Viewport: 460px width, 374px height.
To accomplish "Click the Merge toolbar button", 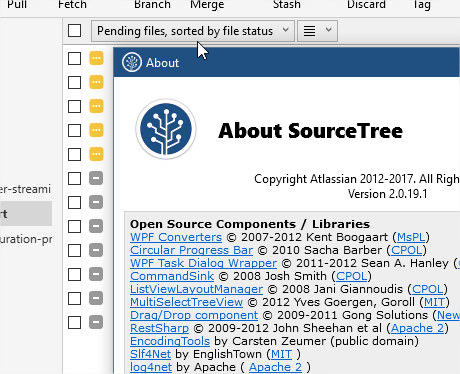I will 207,5.
